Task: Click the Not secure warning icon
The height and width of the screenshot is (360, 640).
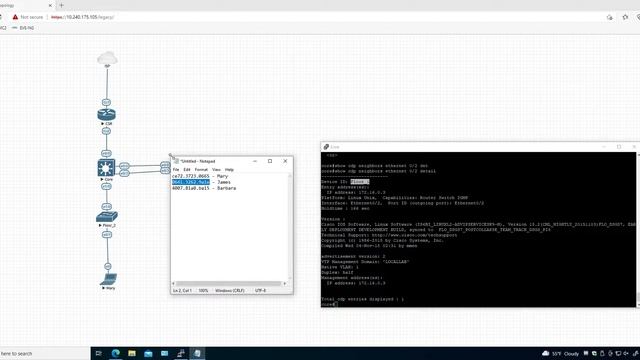Action: [16, 17]
